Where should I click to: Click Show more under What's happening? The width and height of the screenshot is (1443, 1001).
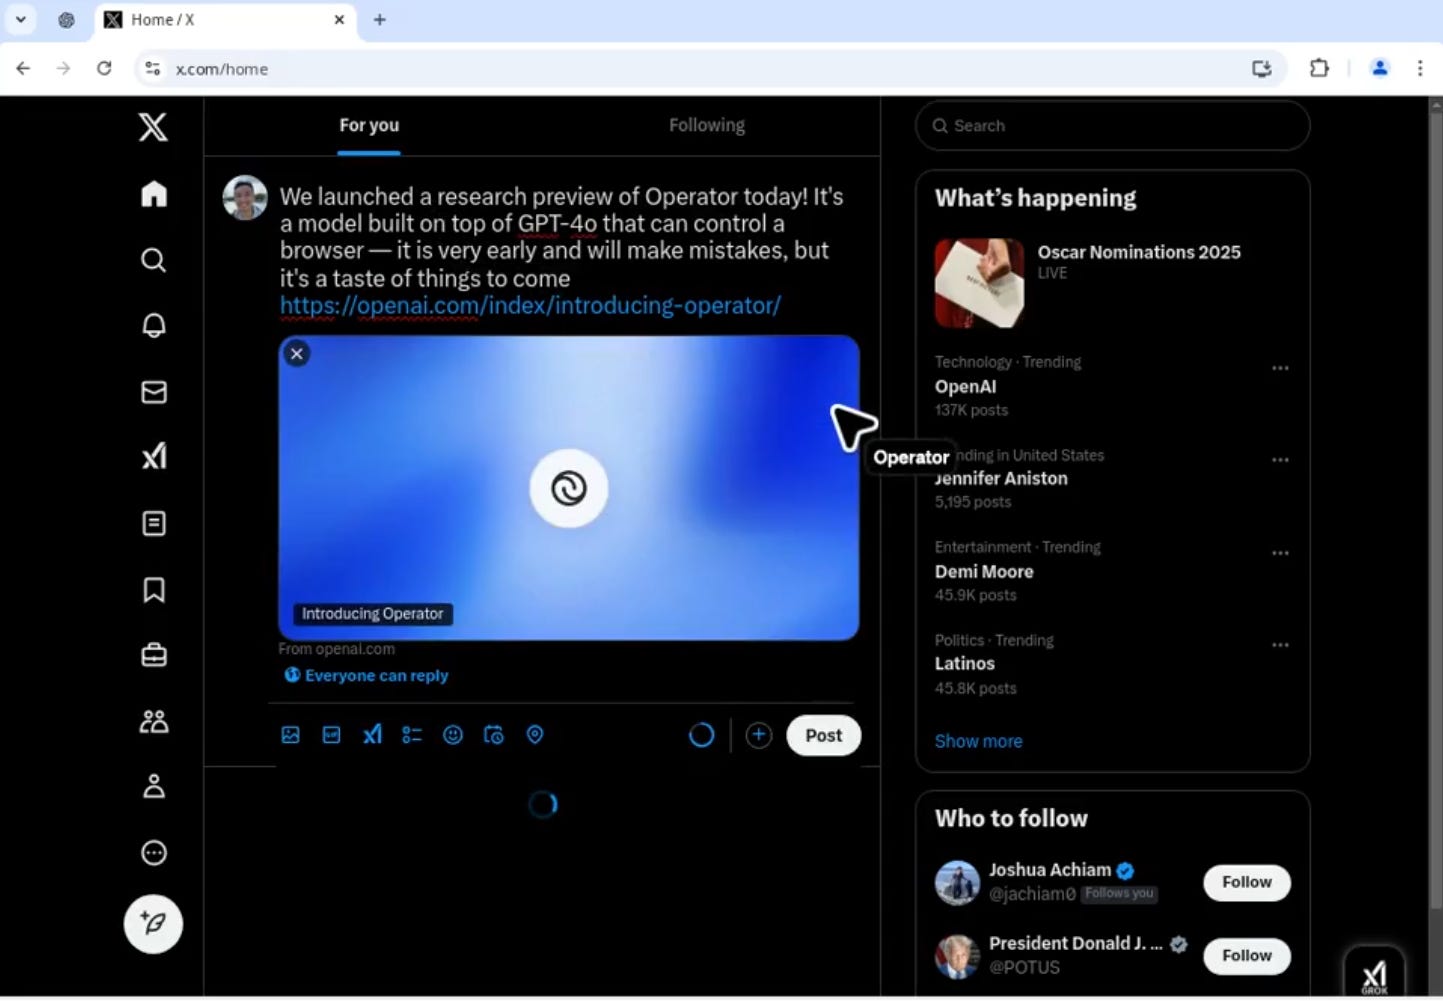[x=978, y=741]
